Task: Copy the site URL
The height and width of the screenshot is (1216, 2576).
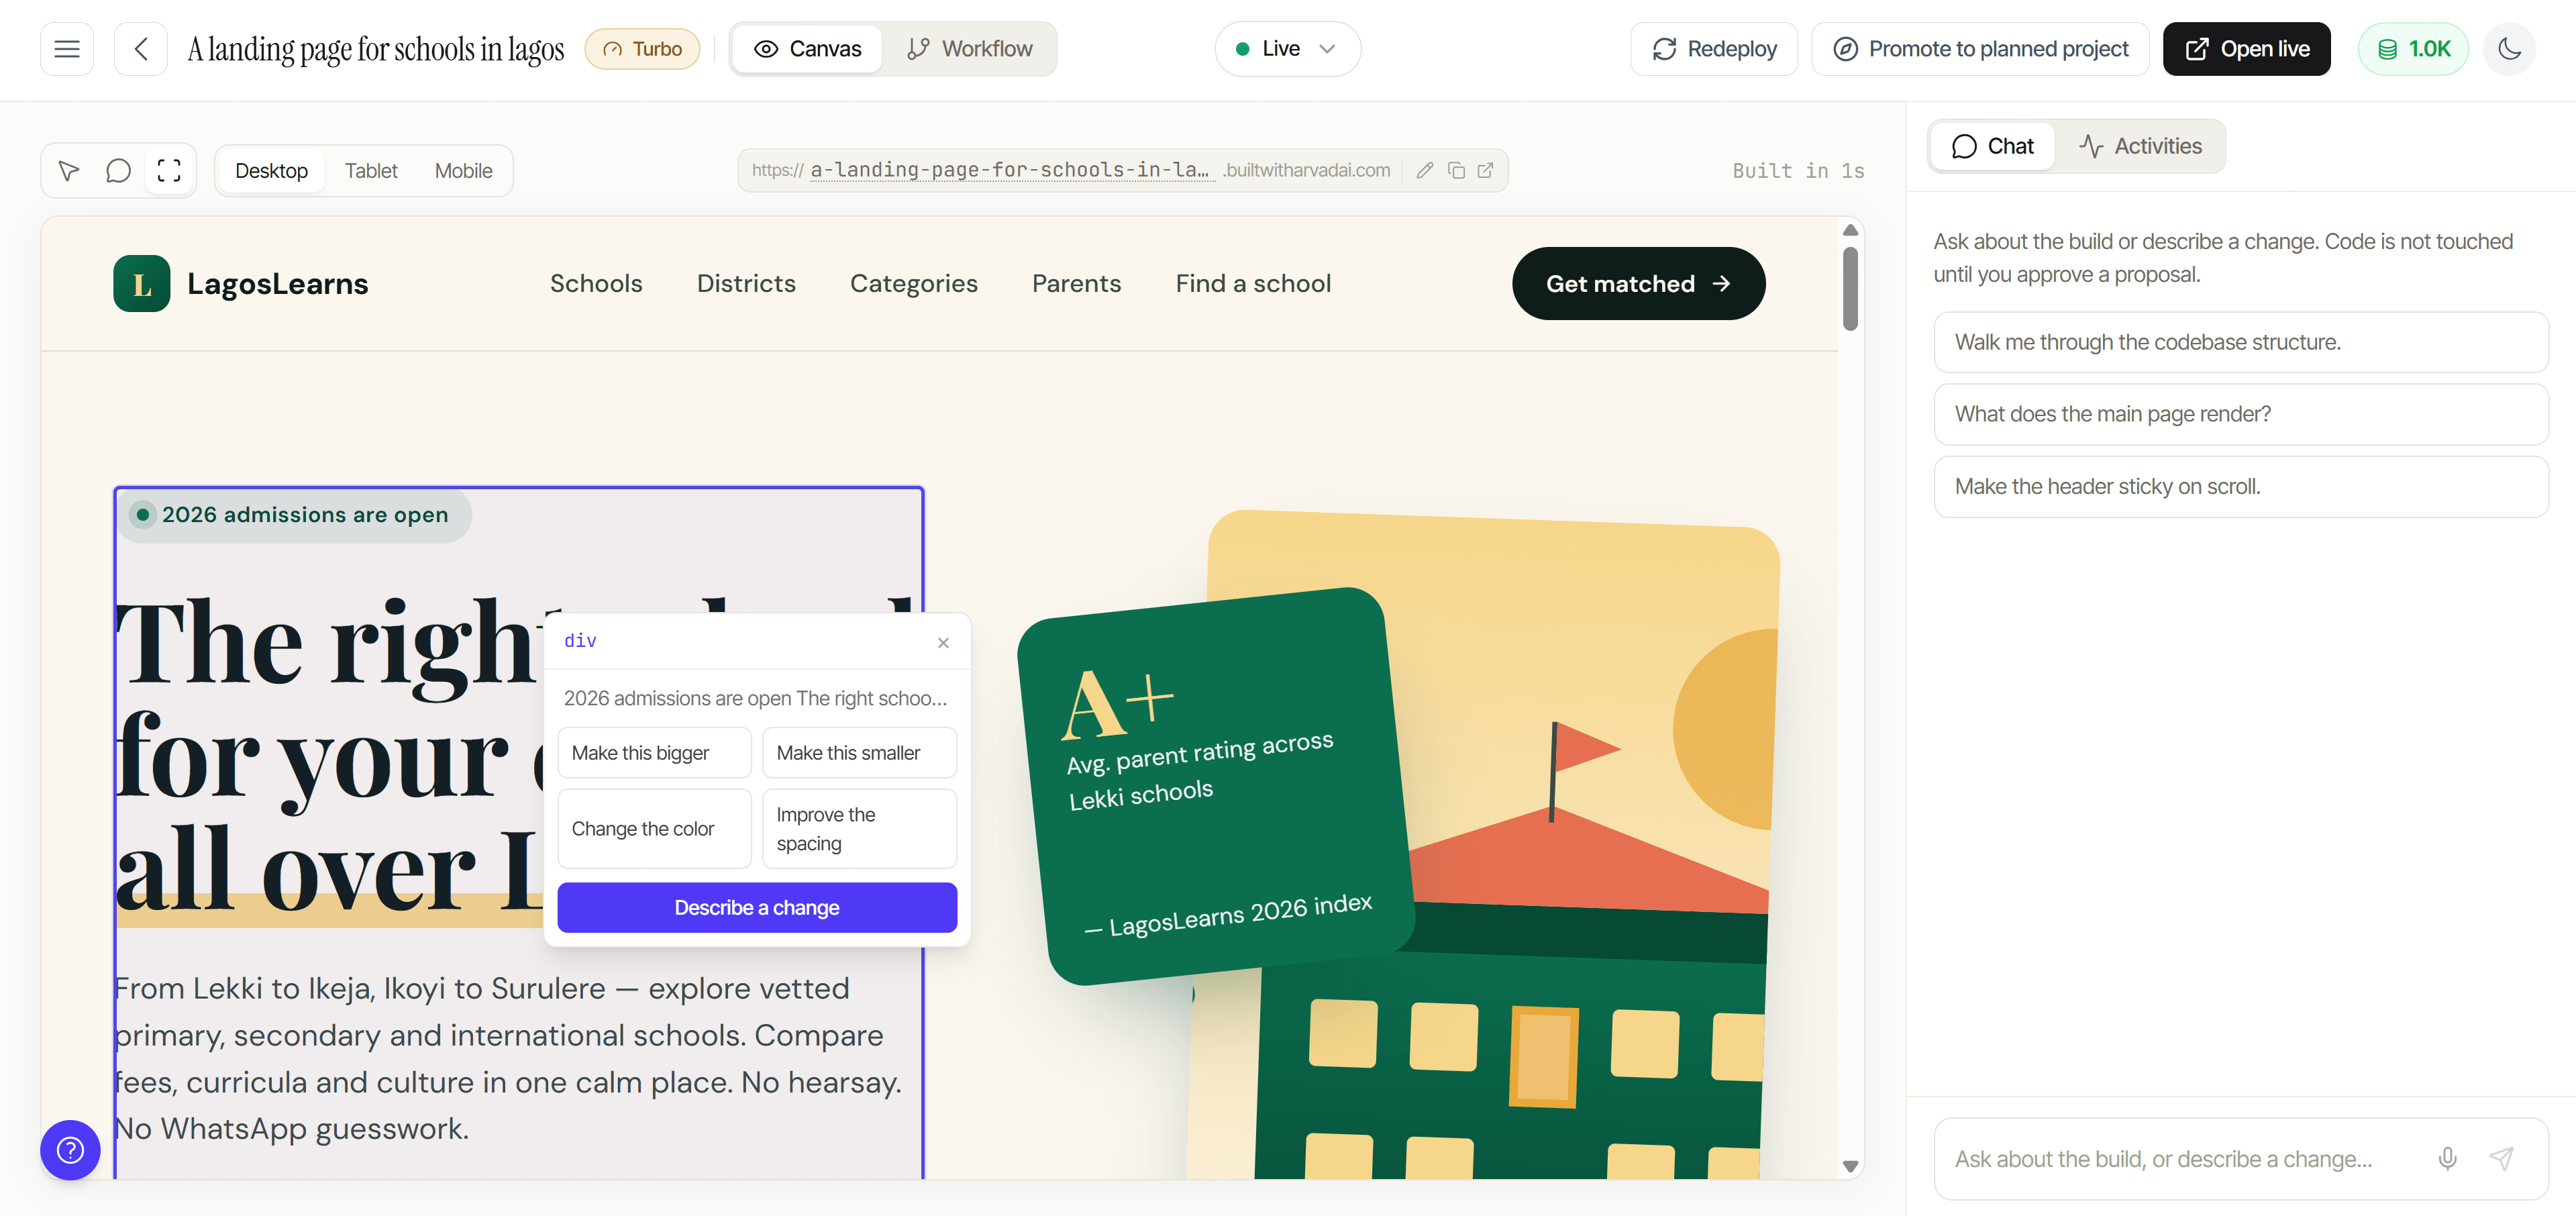Action: pos(1456,170)
